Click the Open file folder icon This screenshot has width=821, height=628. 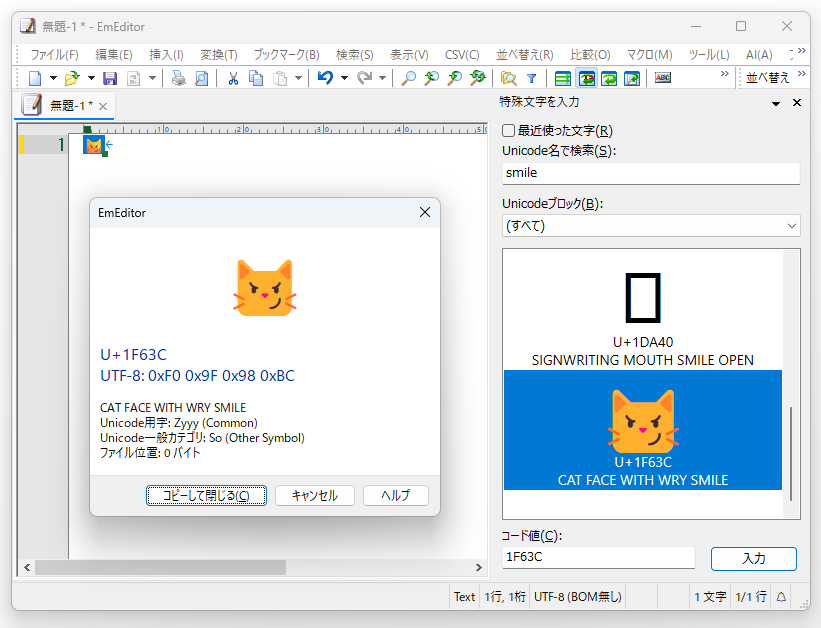coord(72,79)
